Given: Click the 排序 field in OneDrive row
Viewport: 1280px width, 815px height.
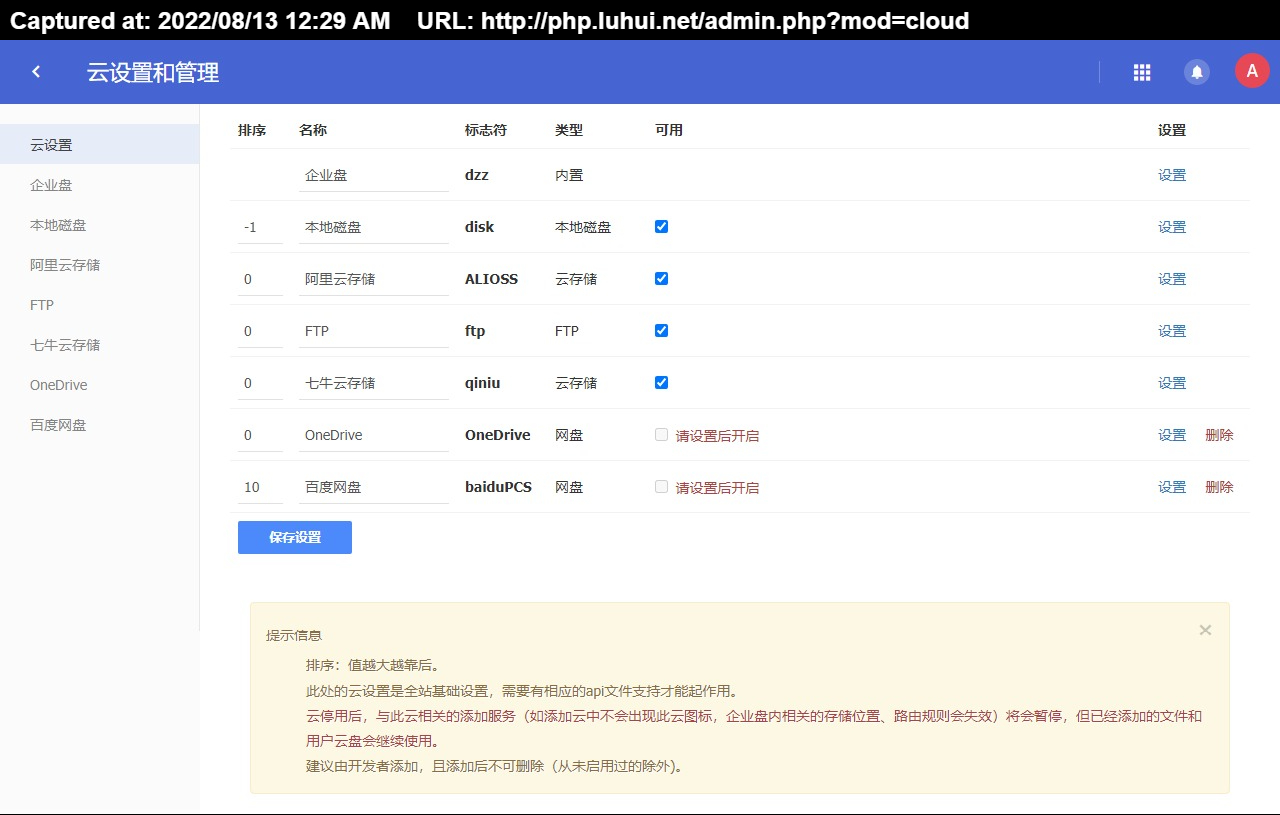Looking at the screenshot, I should pyautogui.click(x=260, y=435).
